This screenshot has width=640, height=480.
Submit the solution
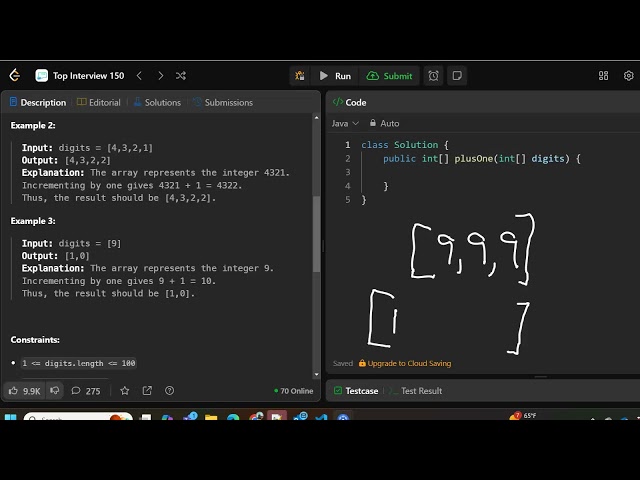point(389,76)
